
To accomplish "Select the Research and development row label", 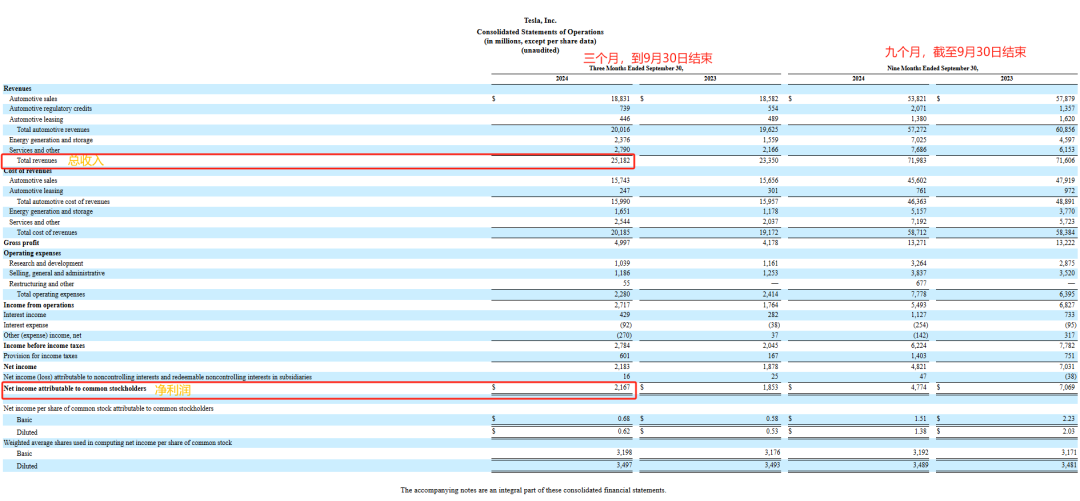I will [x=46, y=263].
